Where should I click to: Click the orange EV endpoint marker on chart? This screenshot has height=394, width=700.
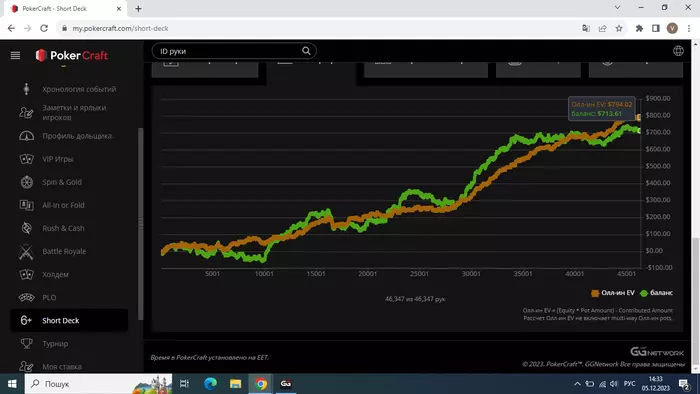[638, 117]
